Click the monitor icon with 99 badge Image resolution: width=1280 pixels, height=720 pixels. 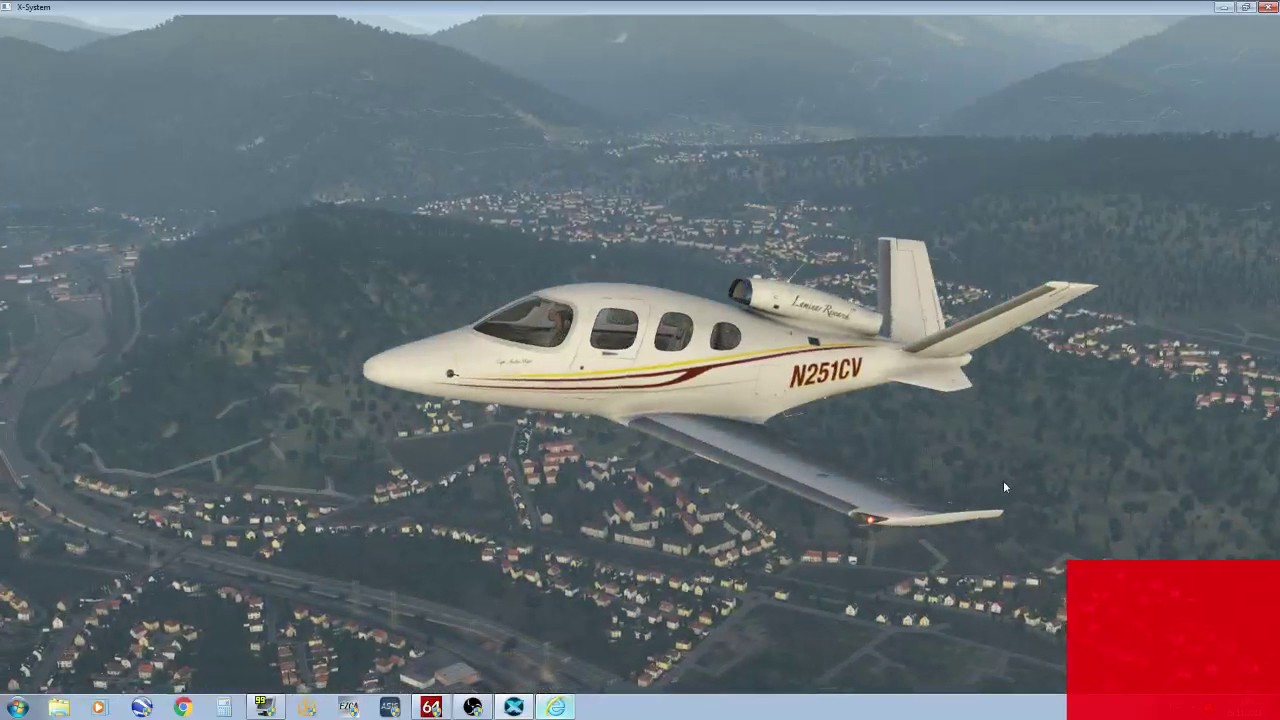(265, 707)
